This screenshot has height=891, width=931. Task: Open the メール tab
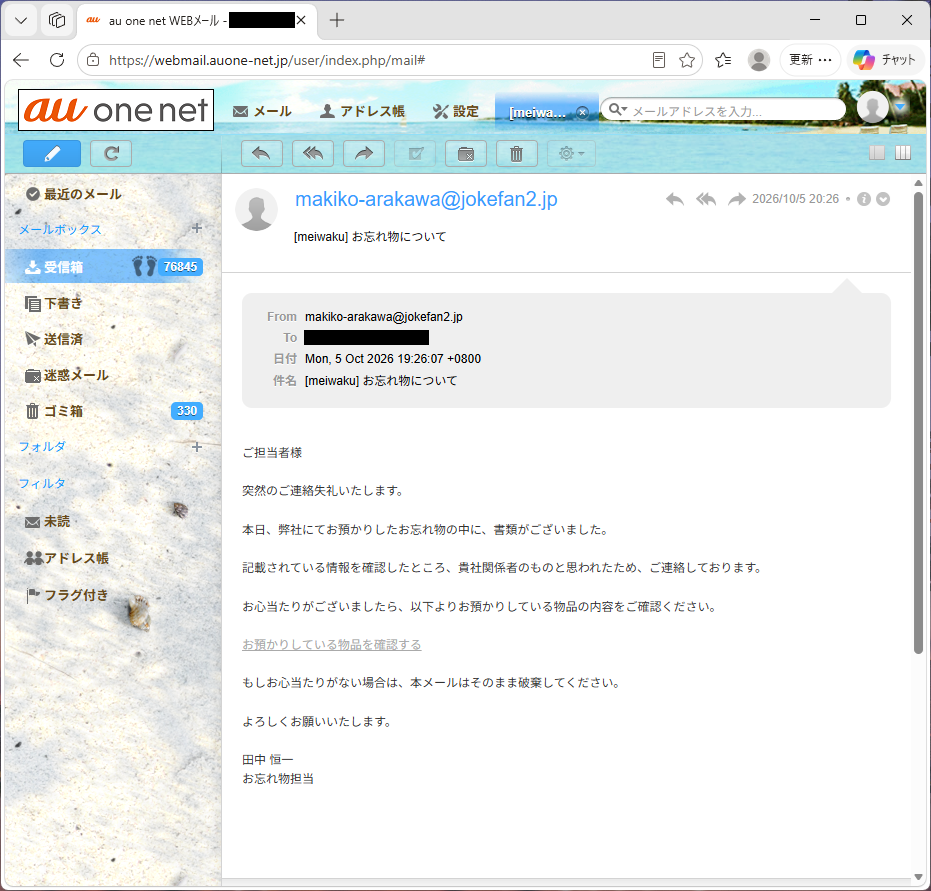click(x=262, y=111)
